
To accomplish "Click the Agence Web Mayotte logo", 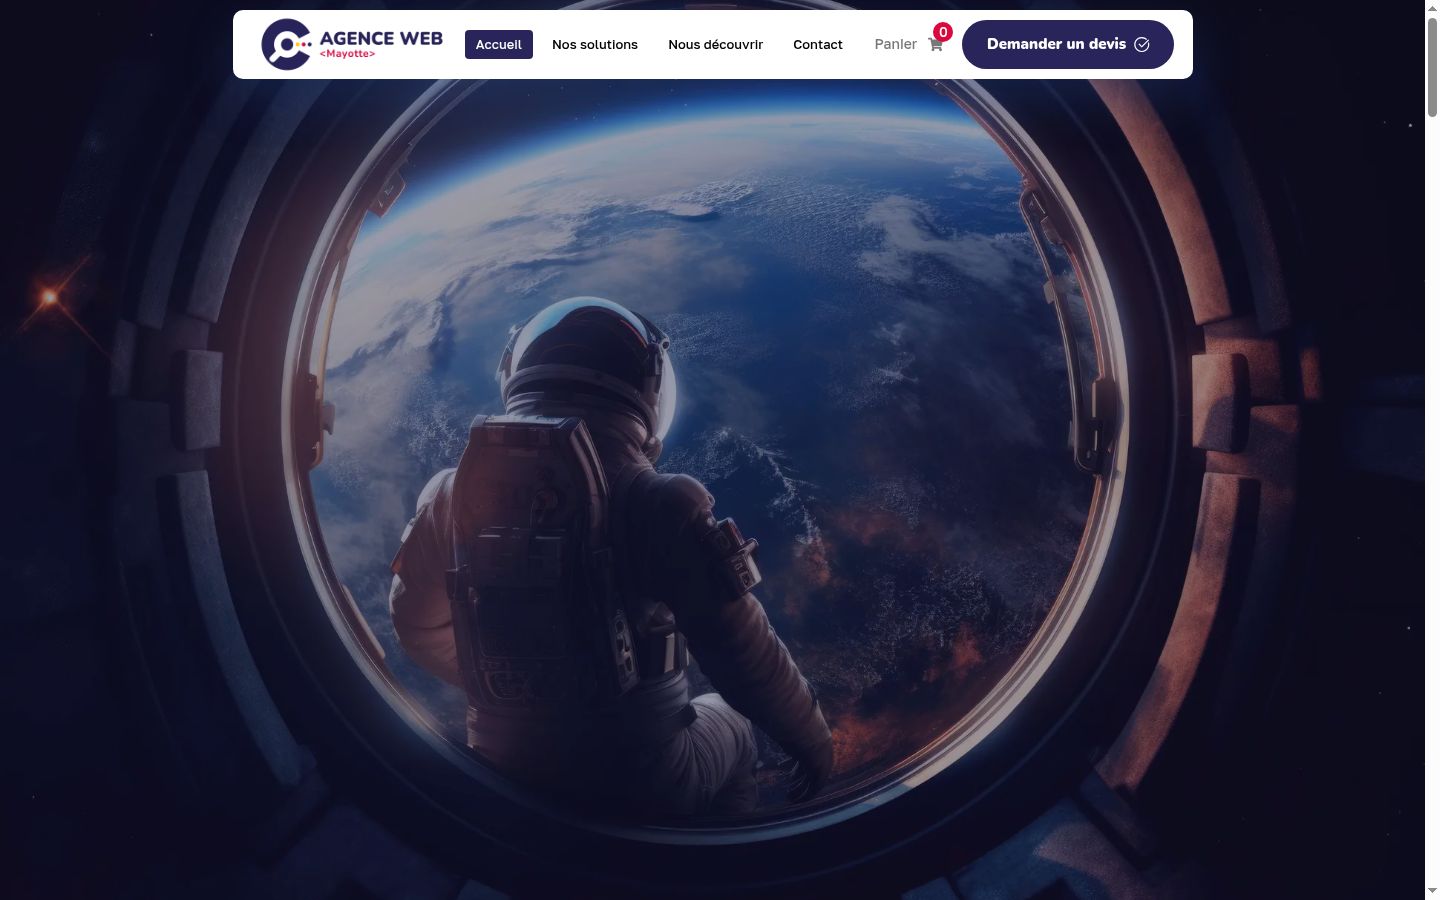I will tap(351, 44).
